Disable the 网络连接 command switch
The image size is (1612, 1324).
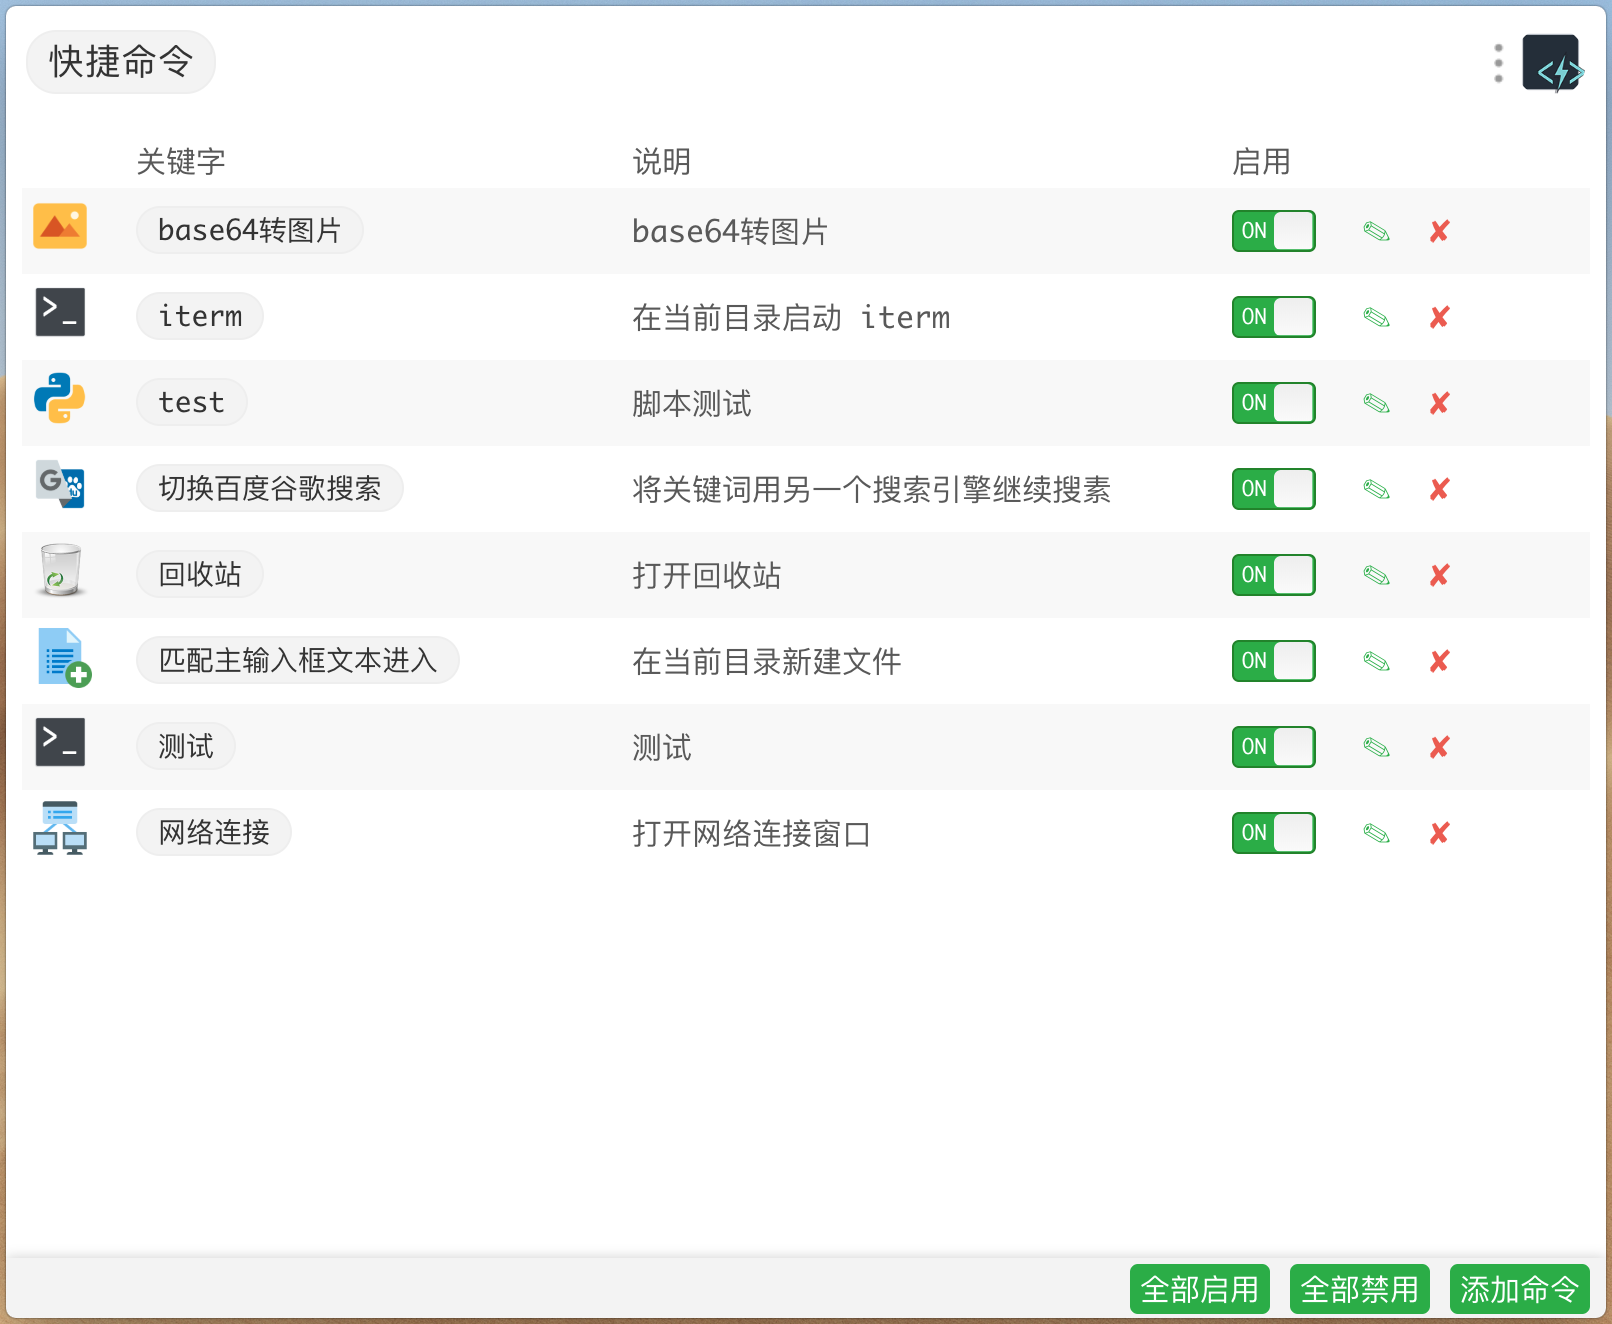click(1274, 833)
